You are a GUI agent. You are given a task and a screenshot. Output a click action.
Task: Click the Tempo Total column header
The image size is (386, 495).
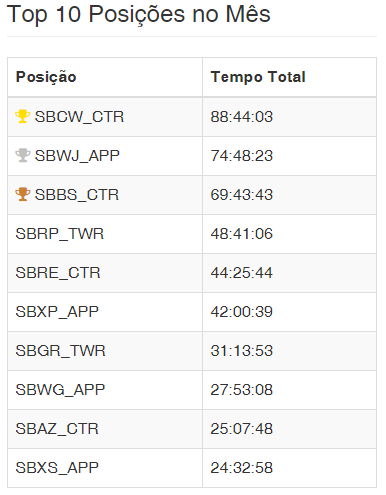tap(258, 77)
